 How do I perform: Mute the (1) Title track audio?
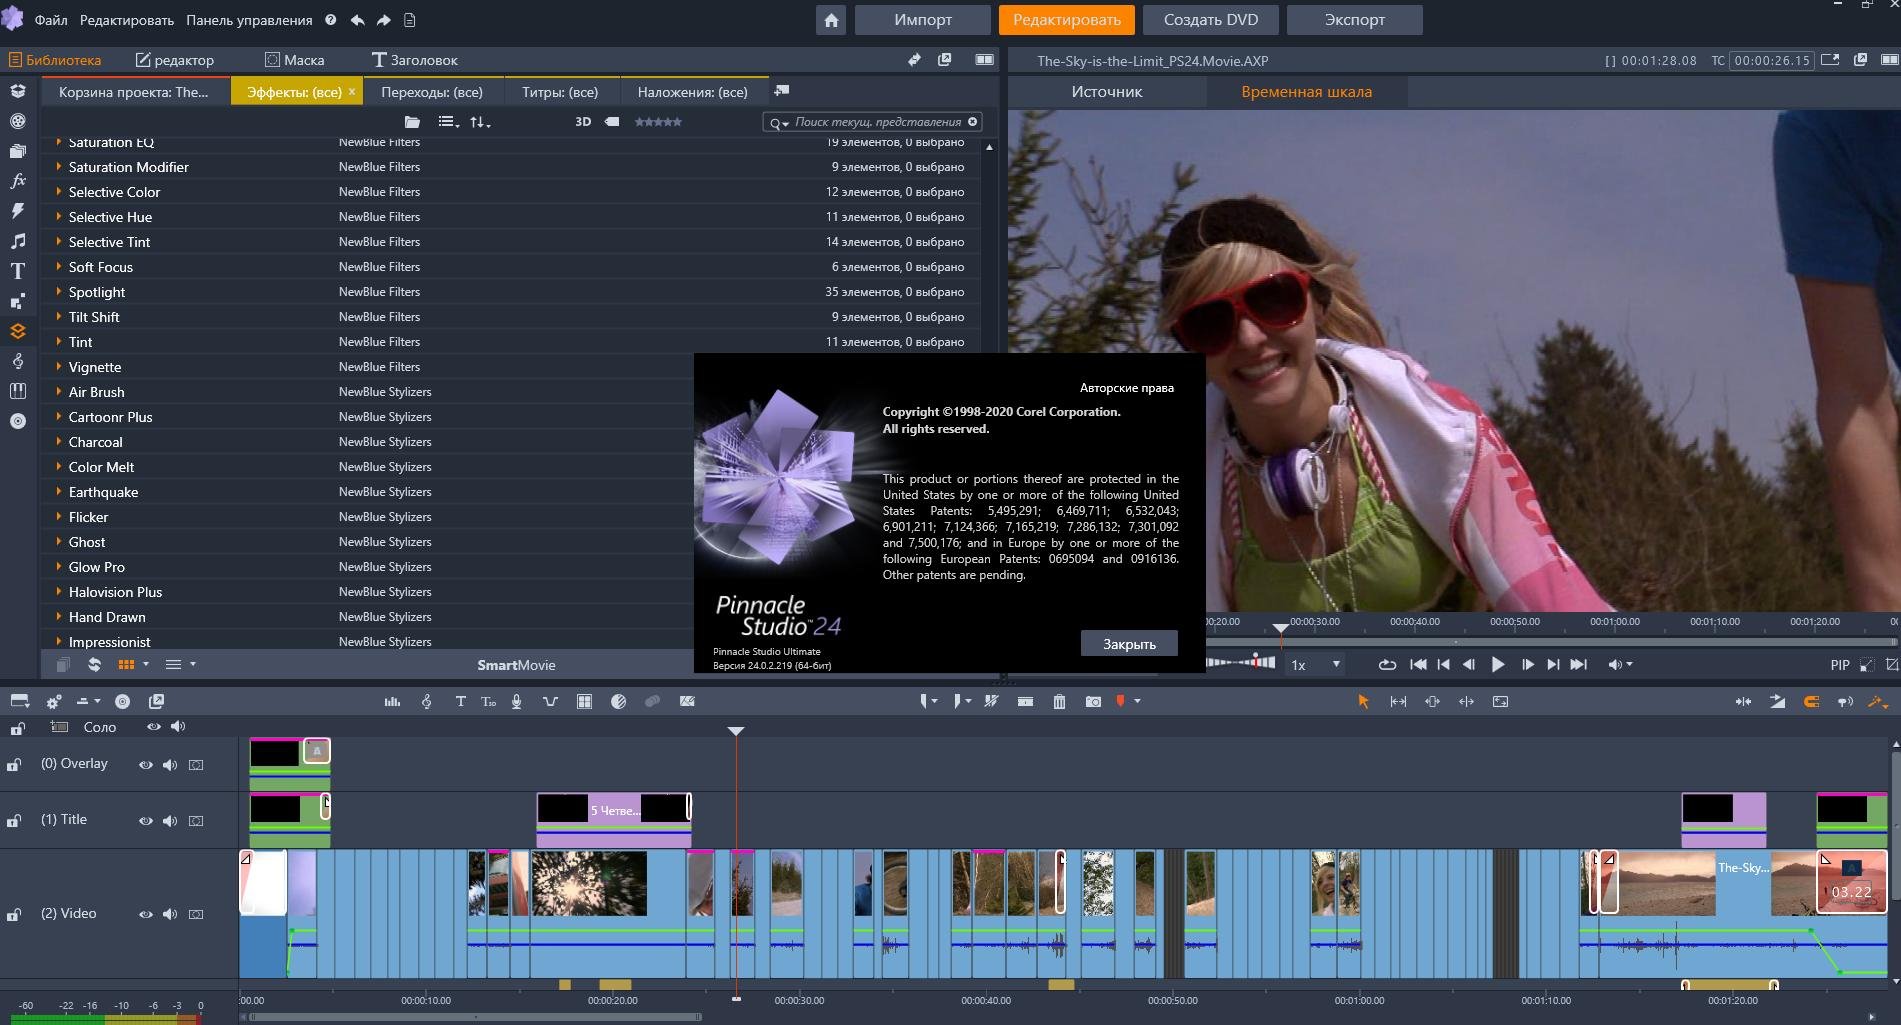[170, 821]
